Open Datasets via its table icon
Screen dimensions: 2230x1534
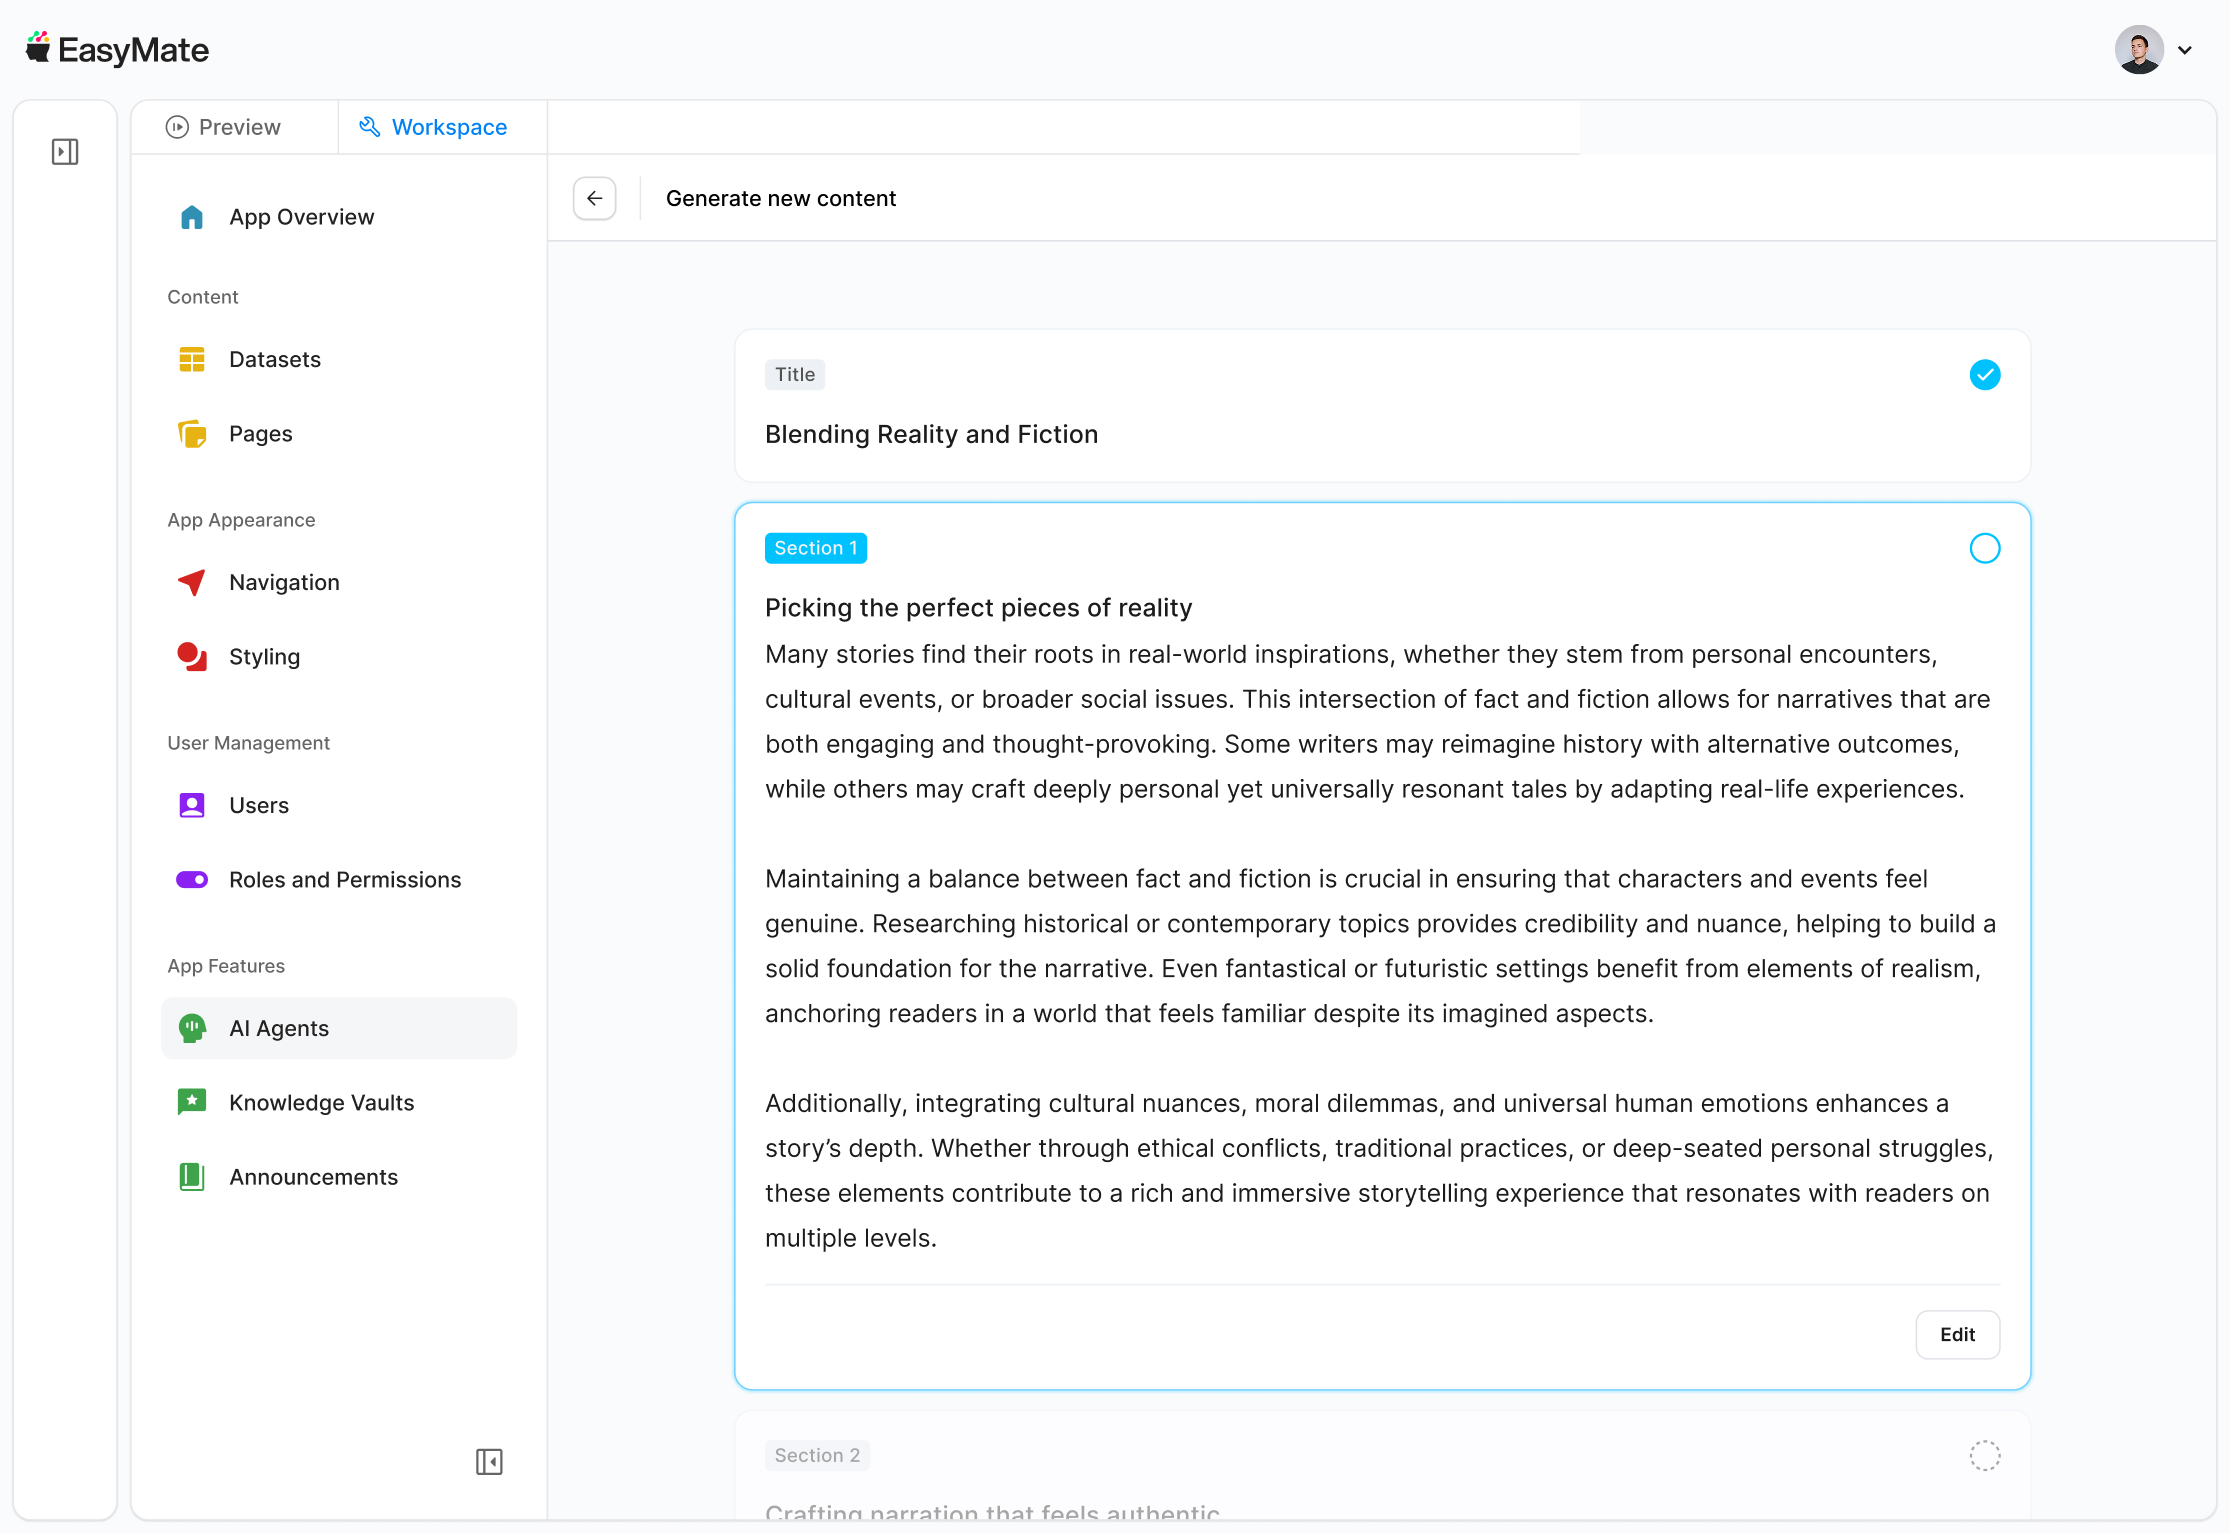click(x=192, y=359)
